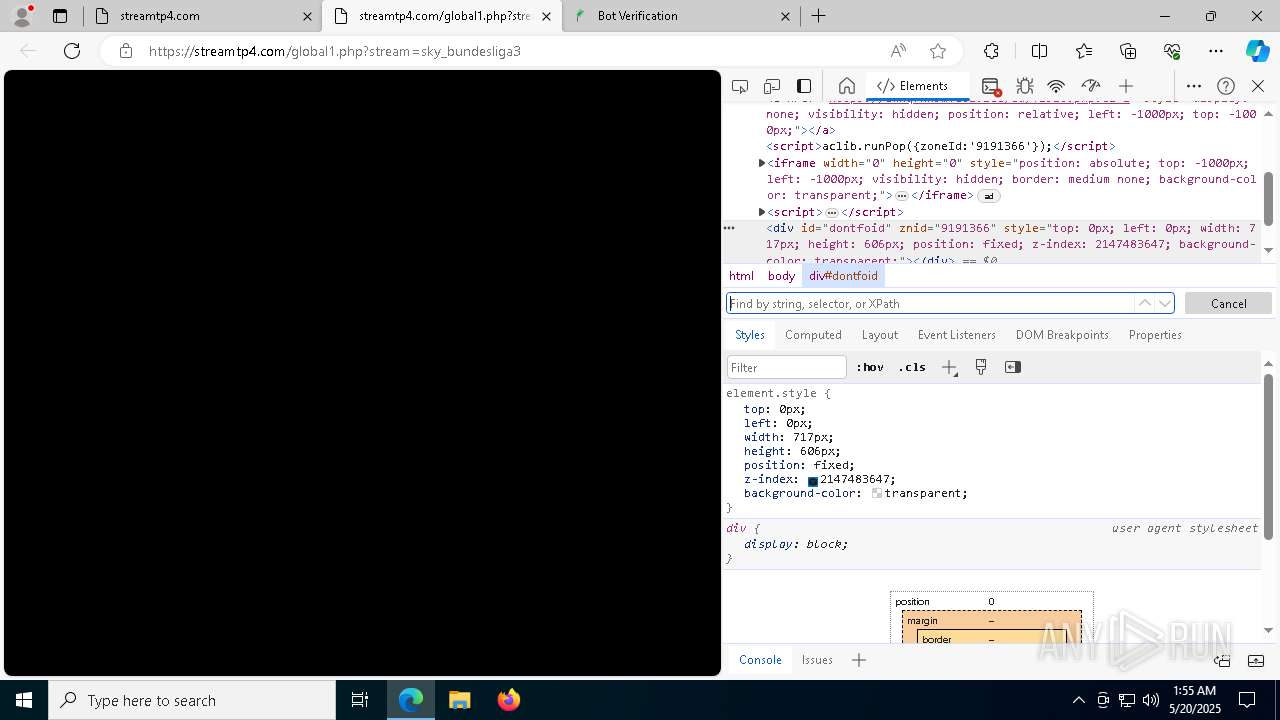The width and height of the screenshot is (1280, 720).
Task: Switch to the Bot Verification browser tab
Action: (x=680, y=16)
